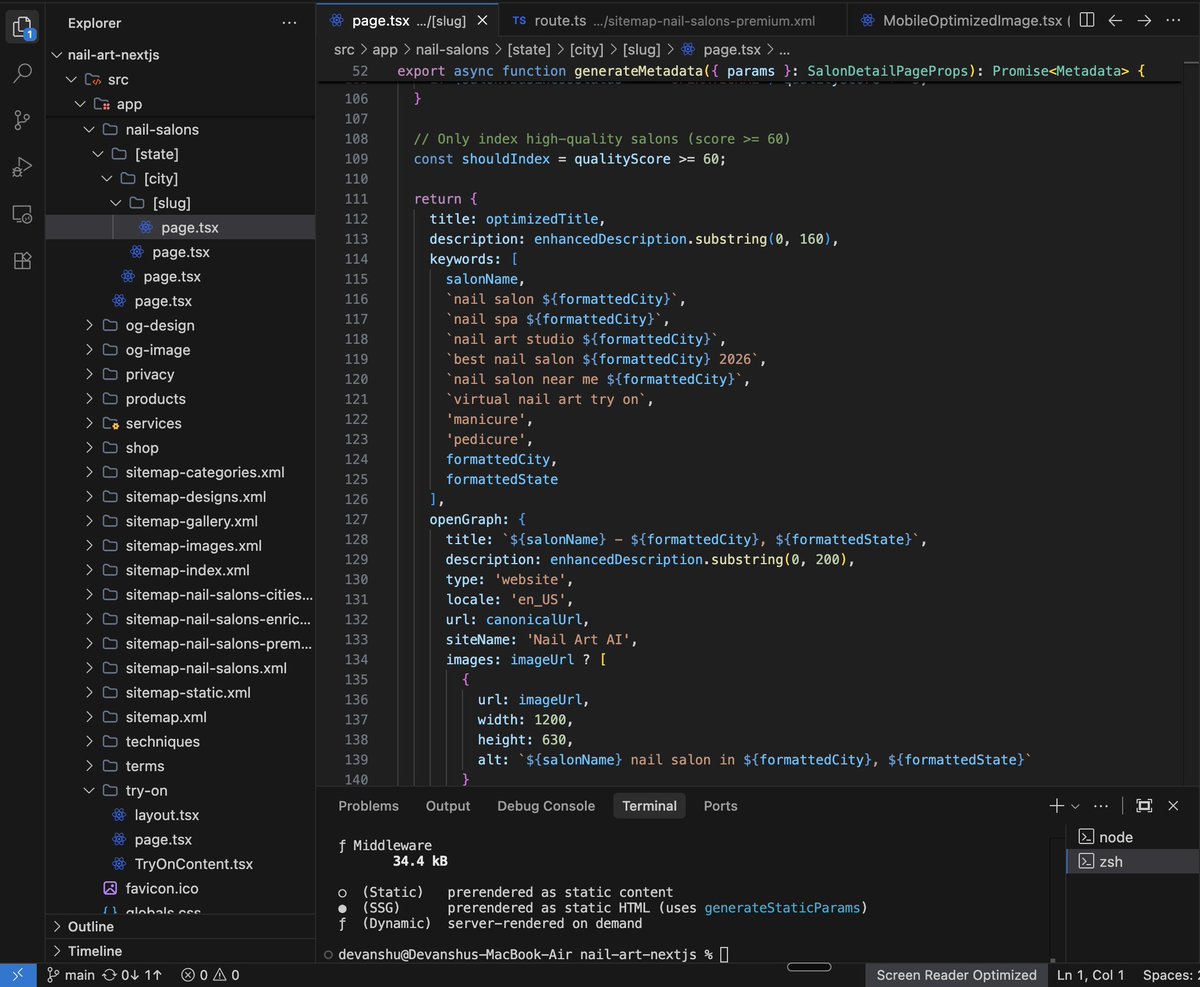
Task: Open the Explorer view in activity bar
Action: pyautogui.click(x=22, y=25)
